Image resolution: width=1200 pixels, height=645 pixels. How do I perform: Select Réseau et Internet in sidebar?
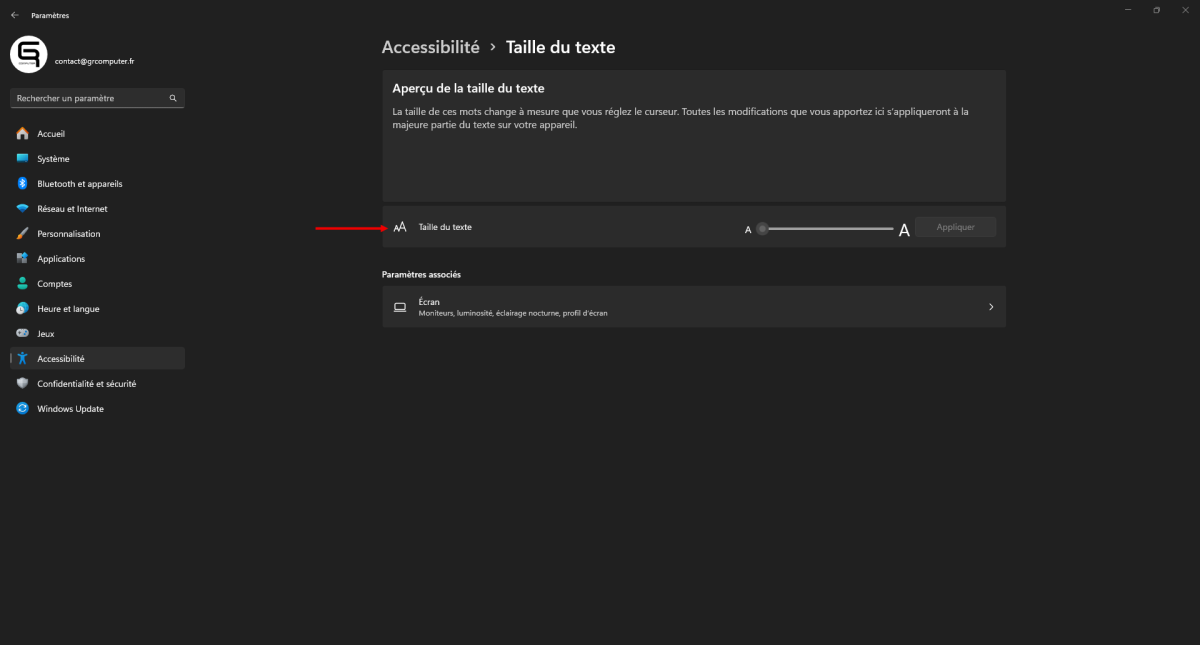[97, 209]
